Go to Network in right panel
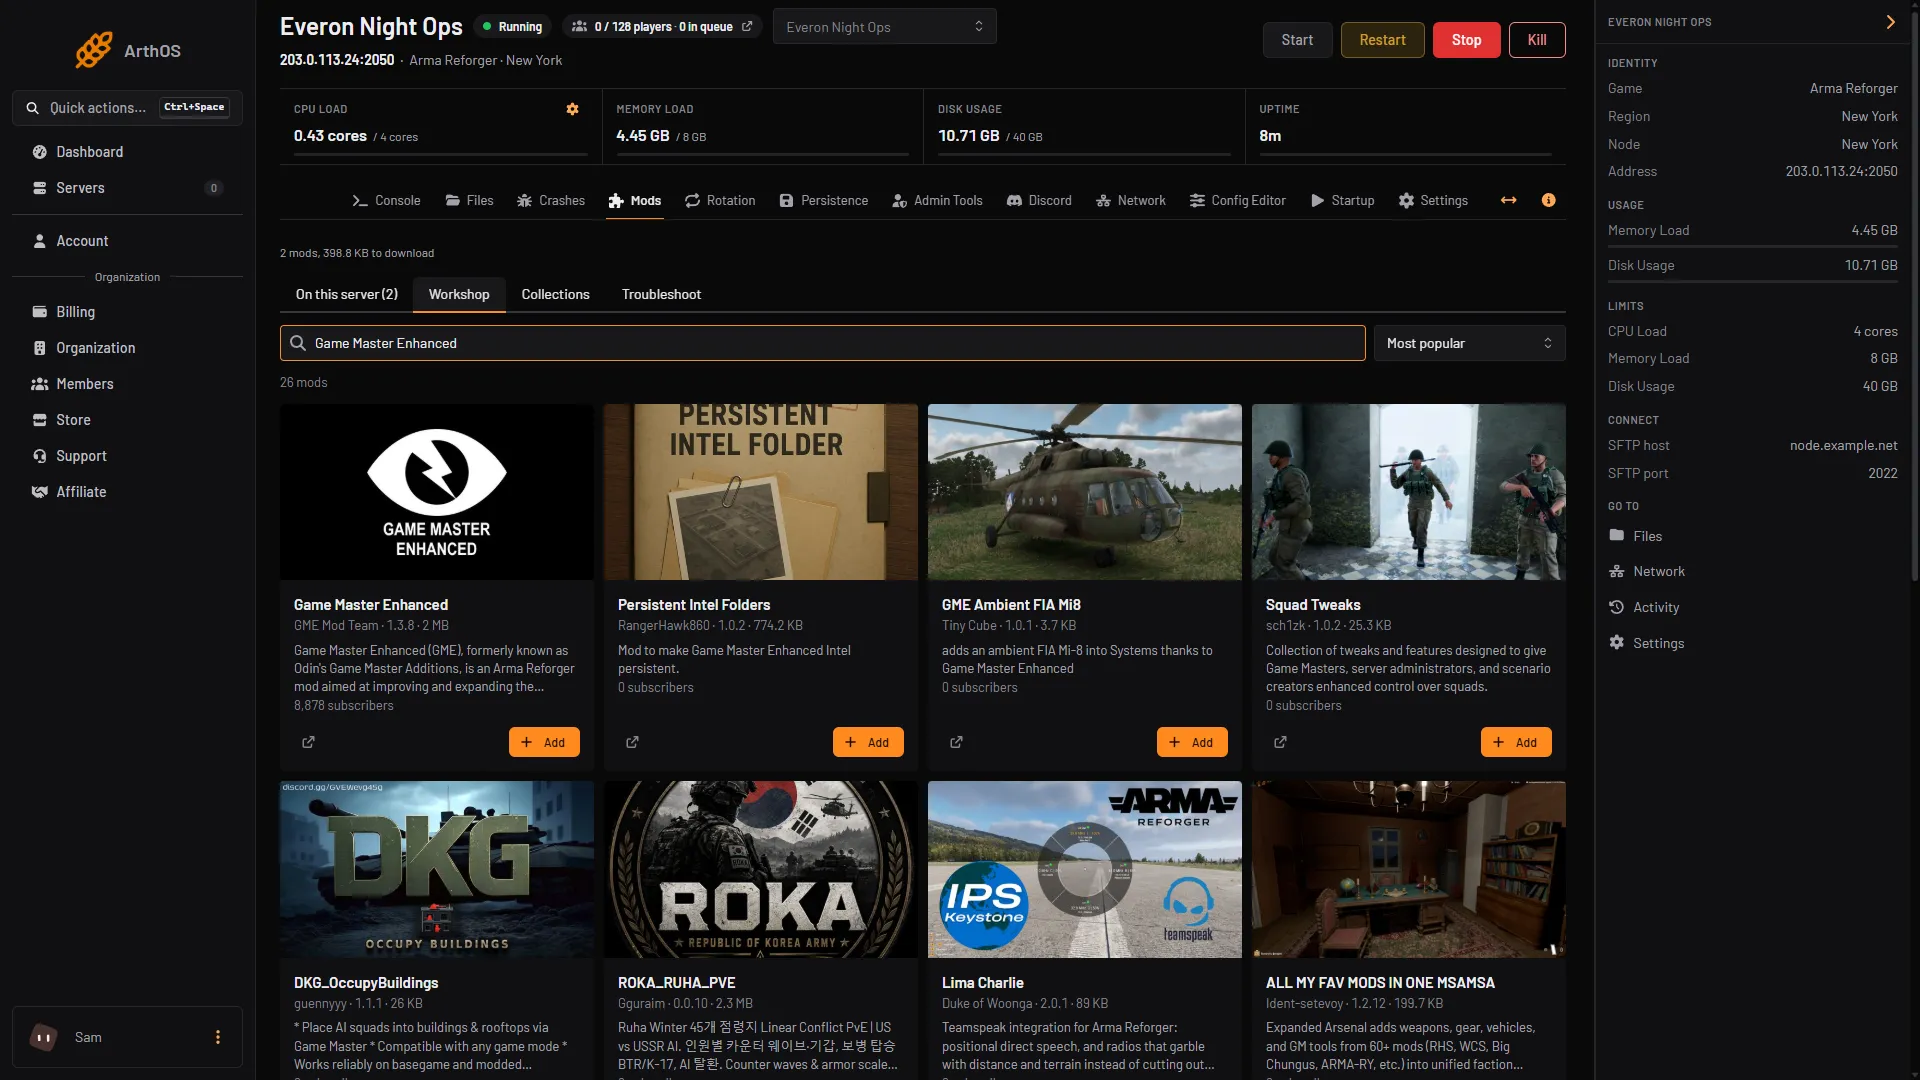The height and width of the screenshot is (1080, 1920). (1647, 571)
